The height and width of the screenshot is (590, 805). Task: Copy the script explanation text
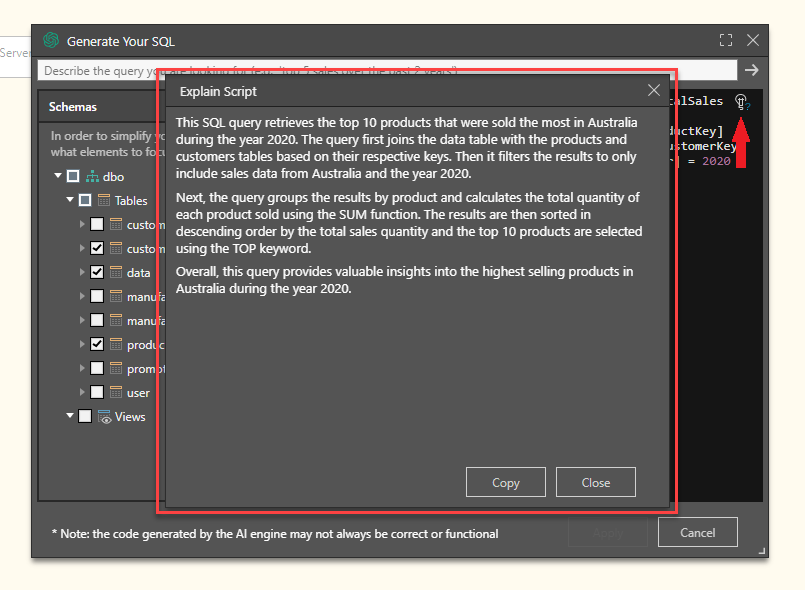[x=505, y=482]
